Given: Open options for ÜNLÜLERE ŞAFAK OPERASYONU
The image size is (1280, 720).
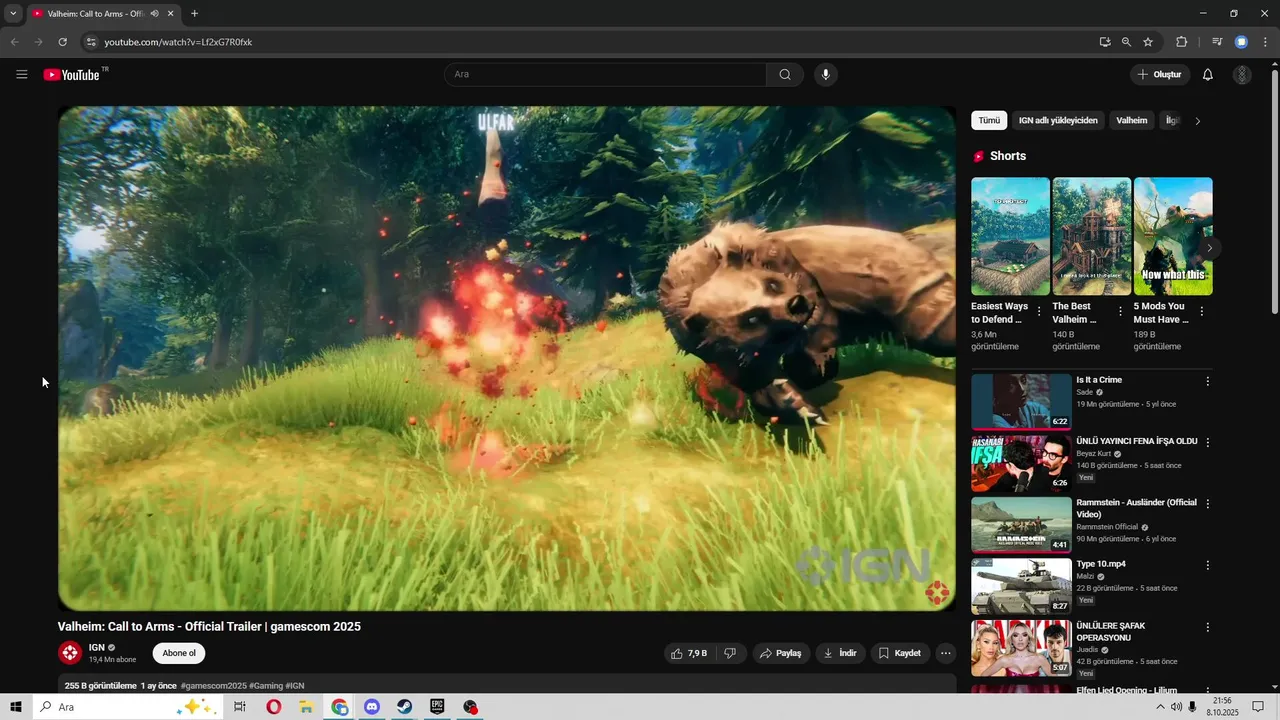Looking at the screenshot, I should (1207, 627).
